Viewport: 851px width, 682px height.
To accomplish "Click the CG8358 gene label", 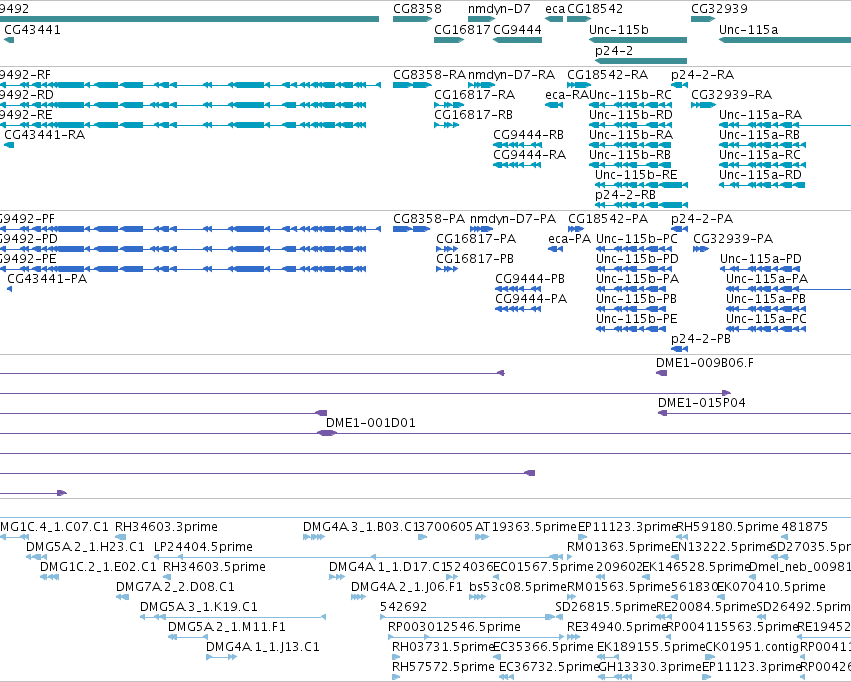I will (417, 9).
